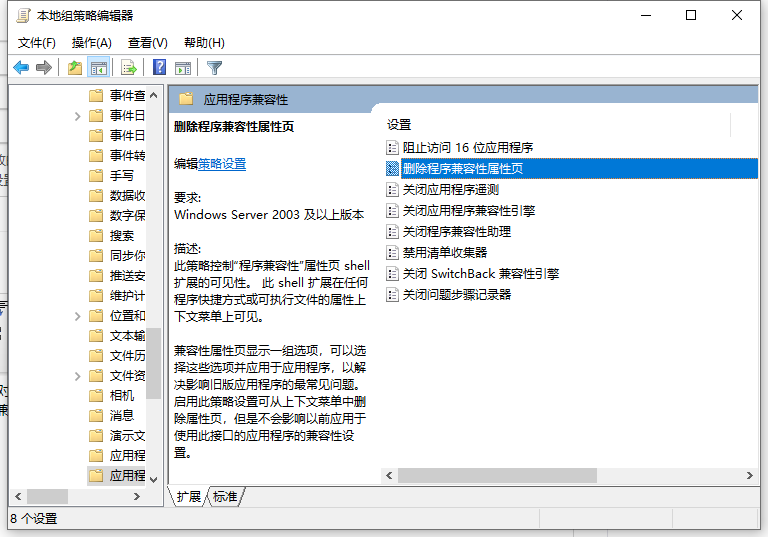Toggle the show/hide console tree icon
768x537 pixels.
[99, 68]
